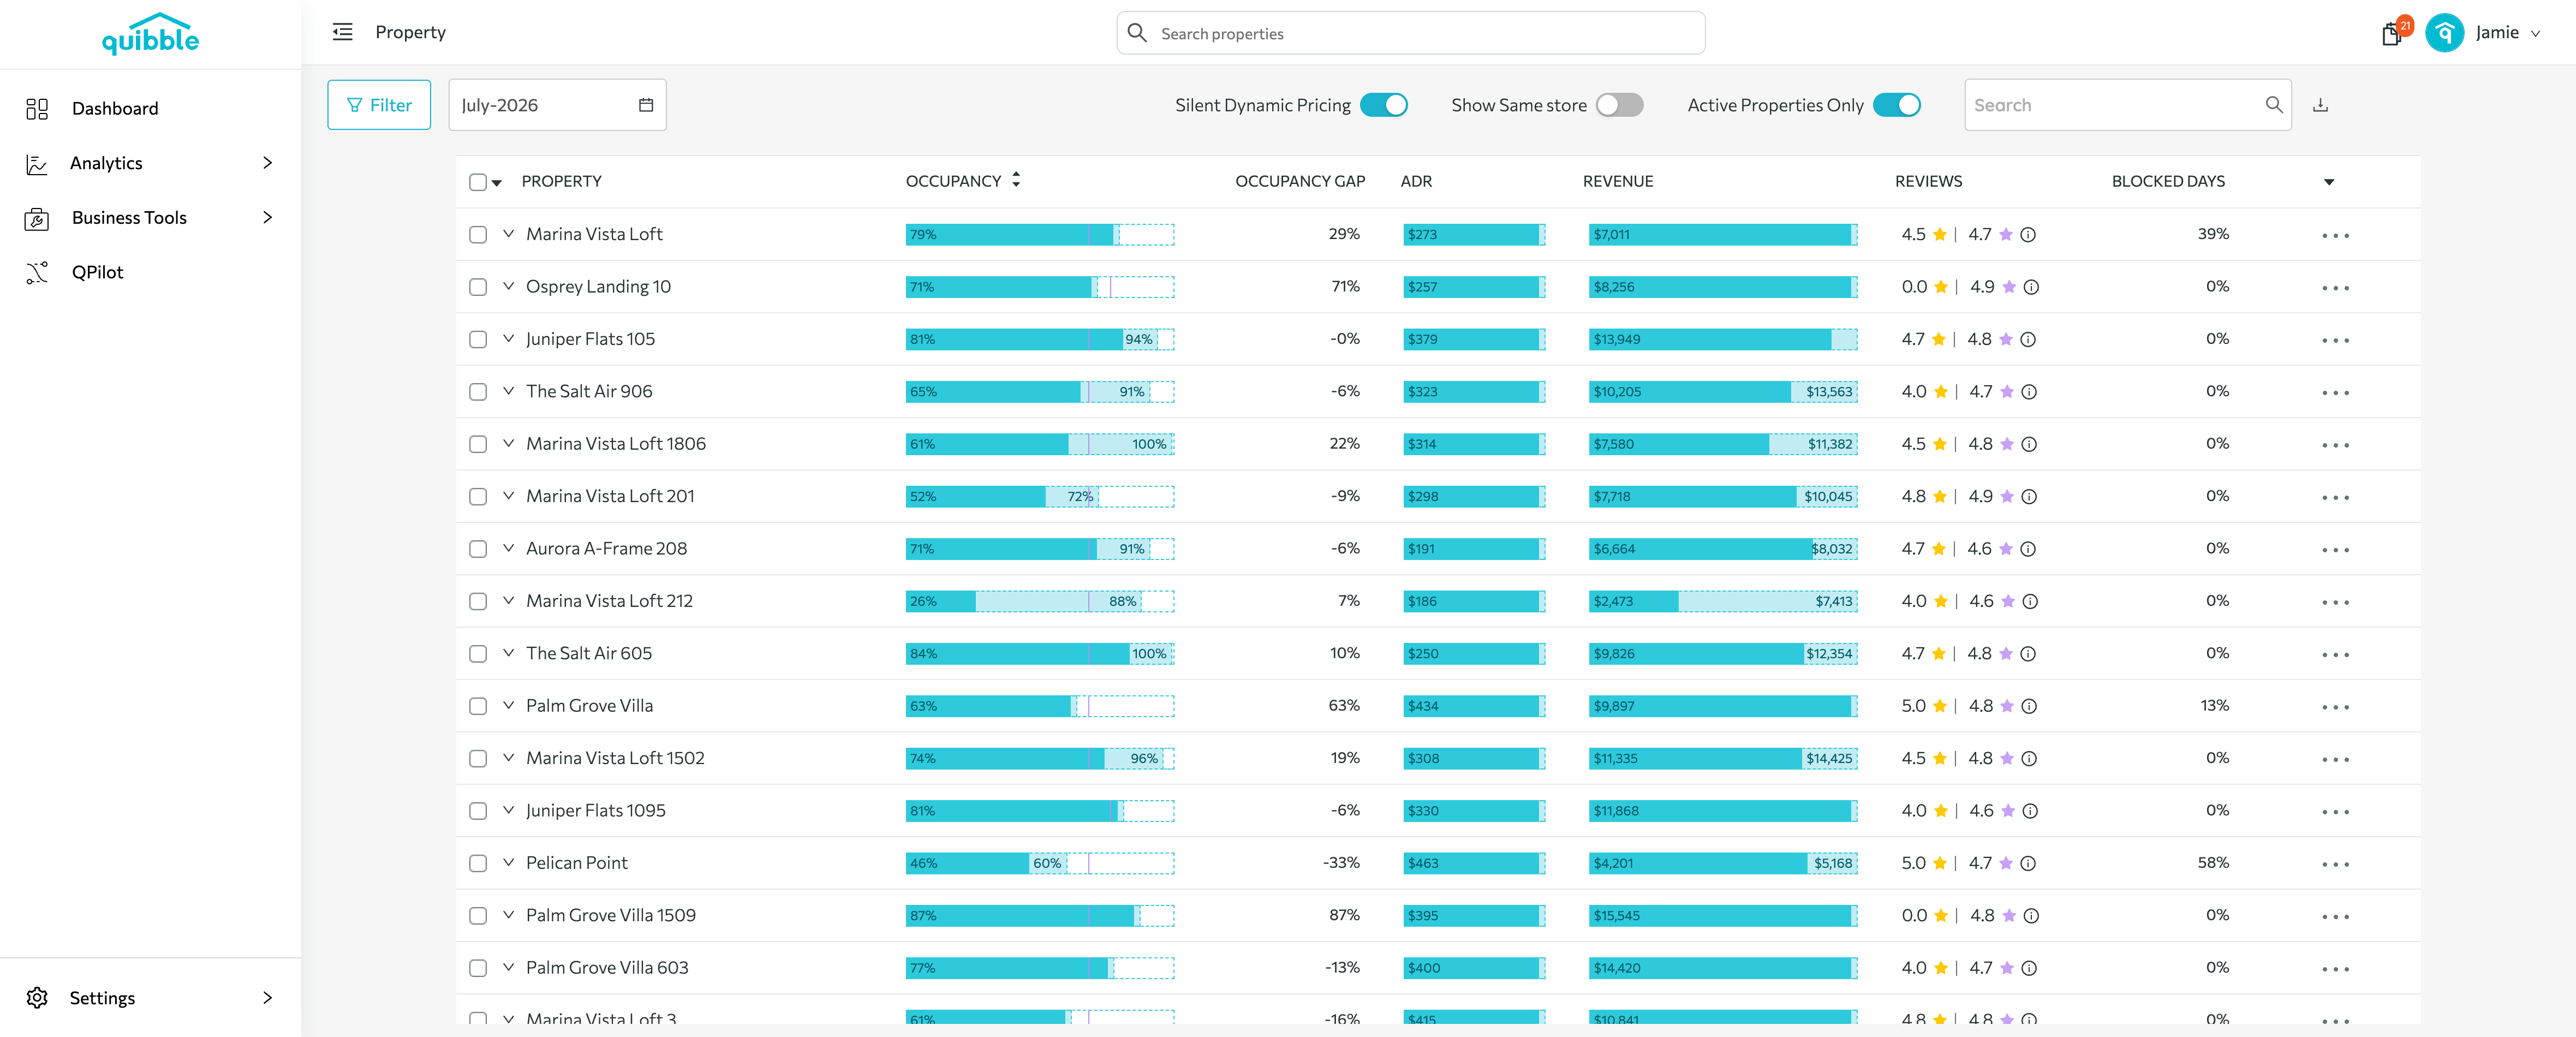The image size is (2576, 1037).
Task: Select Marina Vista Loft checkbox
Action: pyautogui.click(x=478, y=234)
